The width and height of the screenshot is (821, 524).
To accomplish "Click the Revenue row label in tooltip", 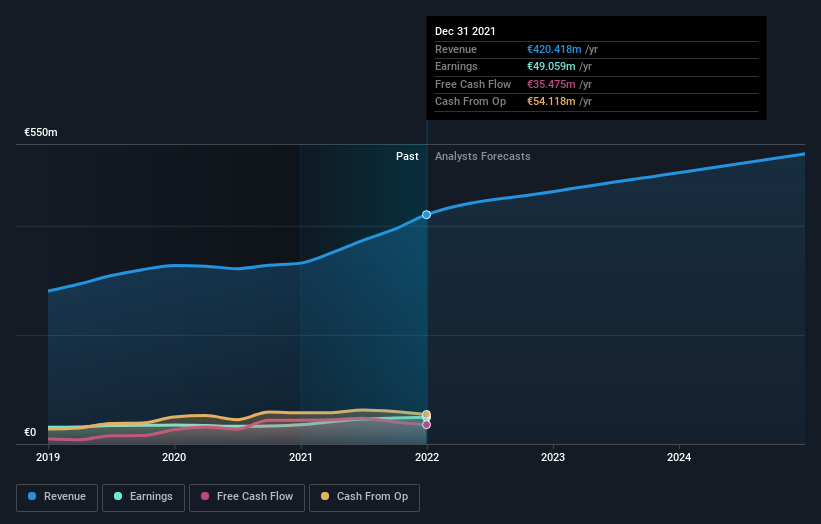I will (456, 49).
